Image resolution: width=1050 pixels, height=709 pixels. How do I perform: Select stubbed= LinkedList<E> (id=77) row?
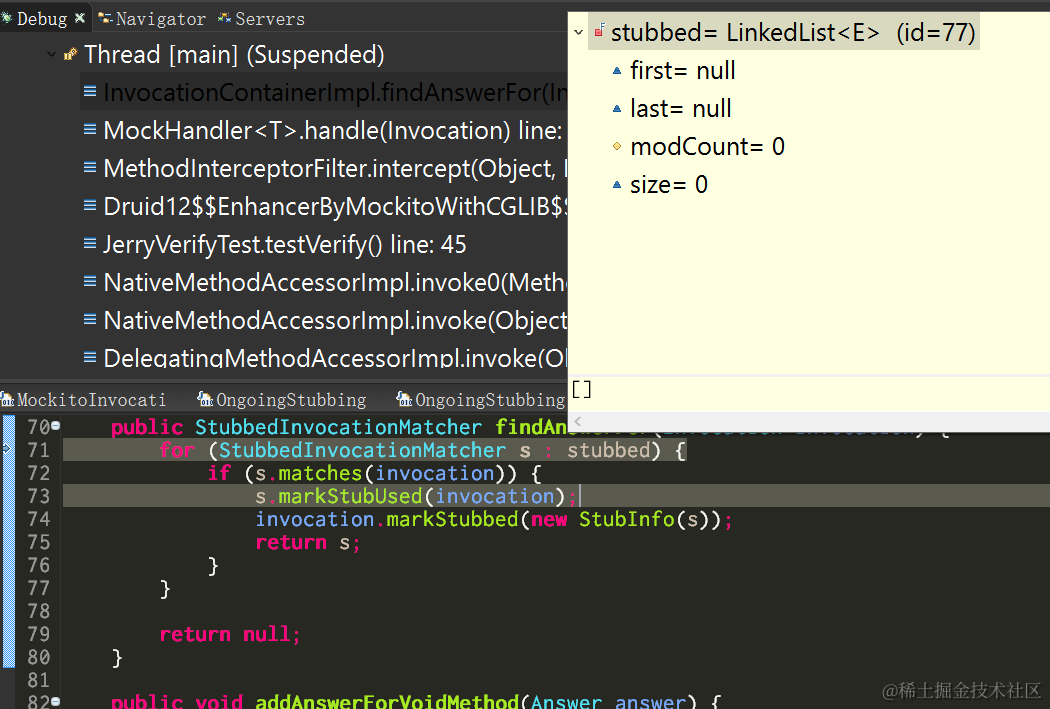point(783,32)
